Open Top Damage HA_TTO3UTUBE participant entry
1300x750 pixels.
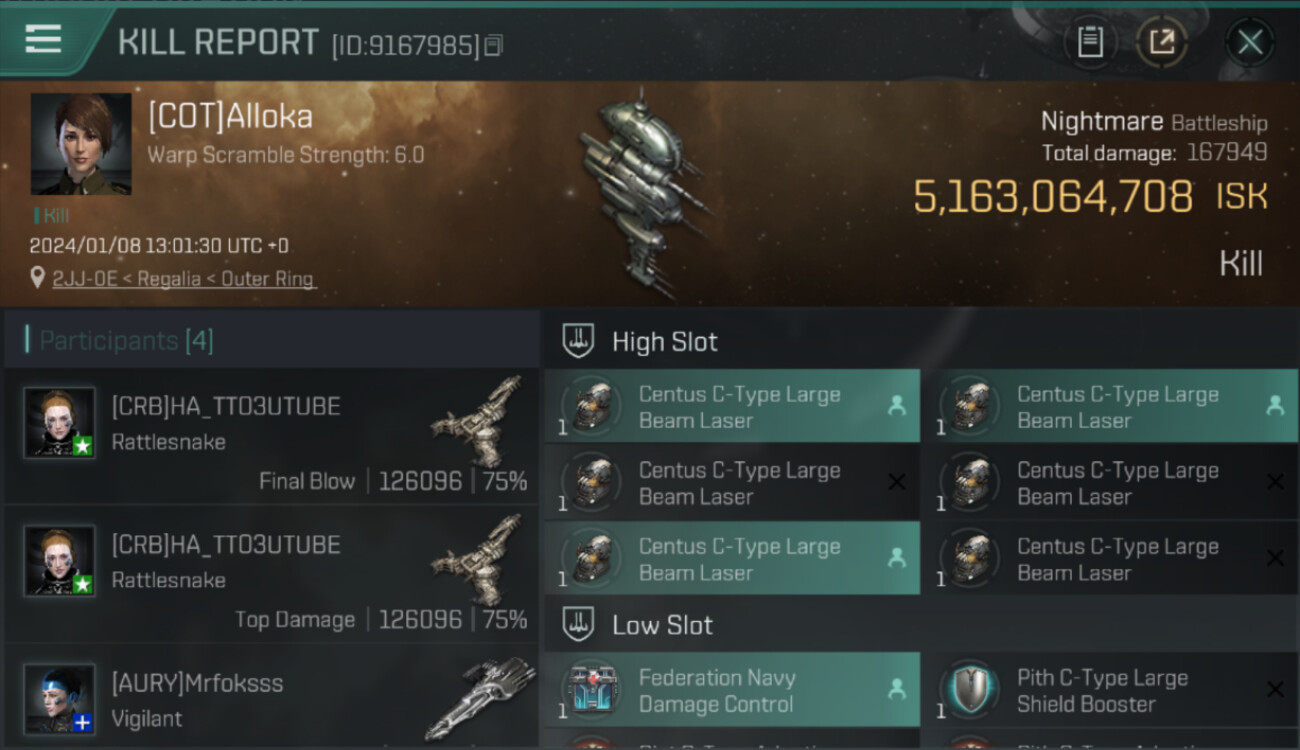coord(270,575)
